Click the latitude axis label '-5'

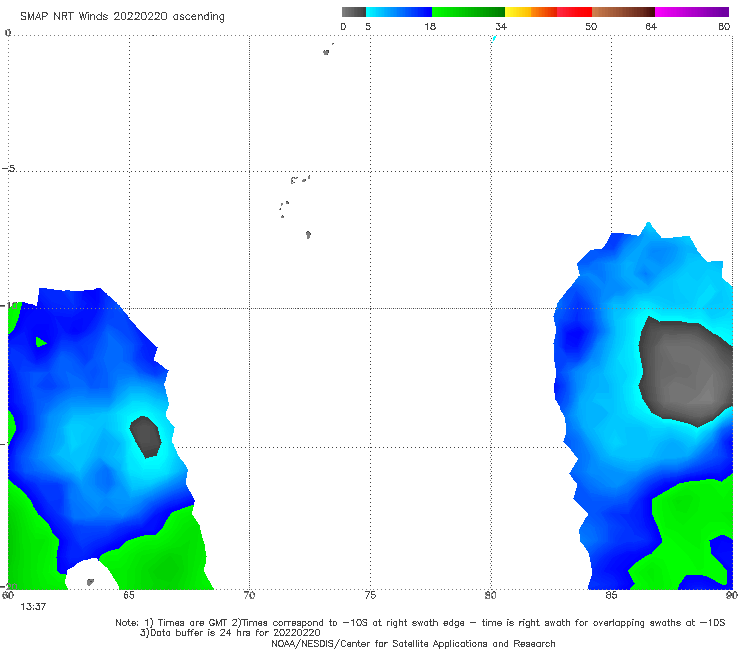(x=8, y=169)
